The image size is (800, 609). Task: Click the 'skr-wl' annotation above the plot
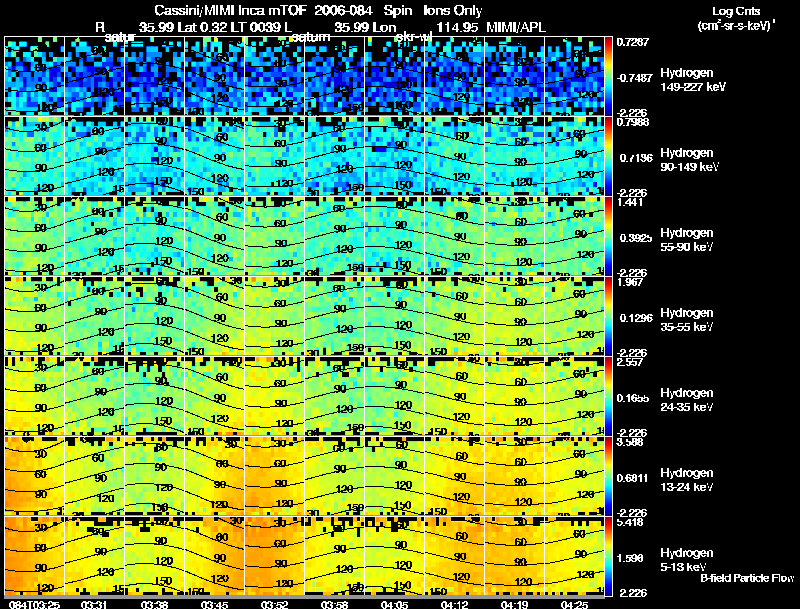point(413,37)
